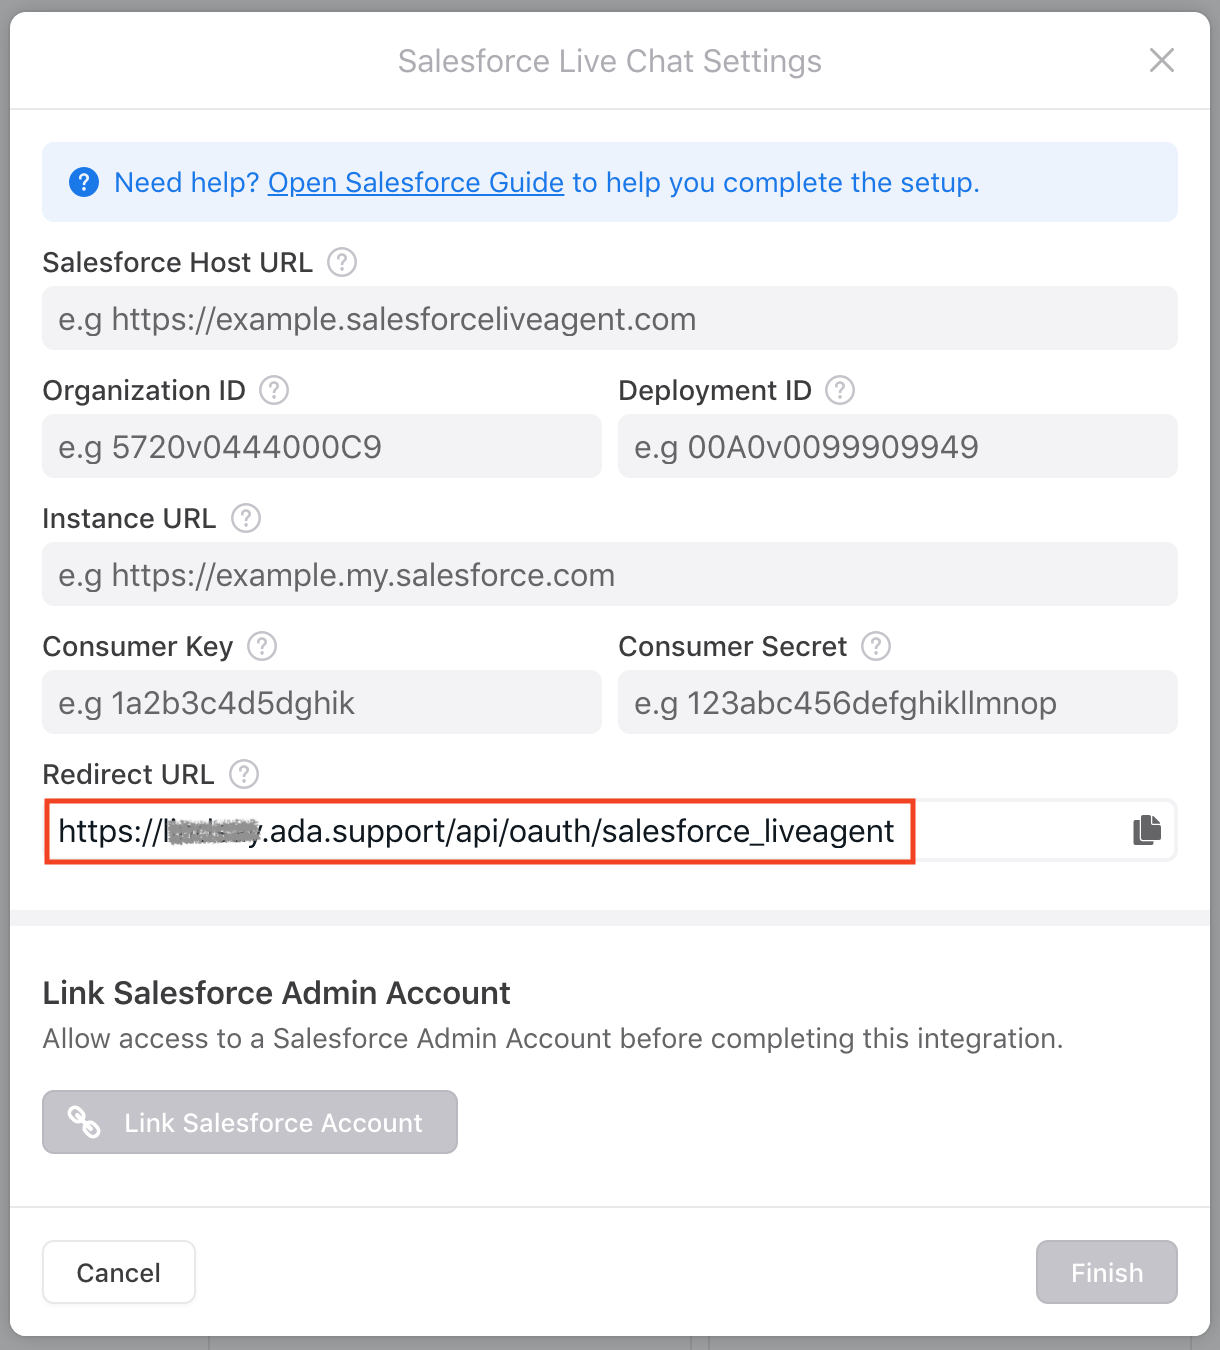Open the Consumer Key help icon

[261, 646]
